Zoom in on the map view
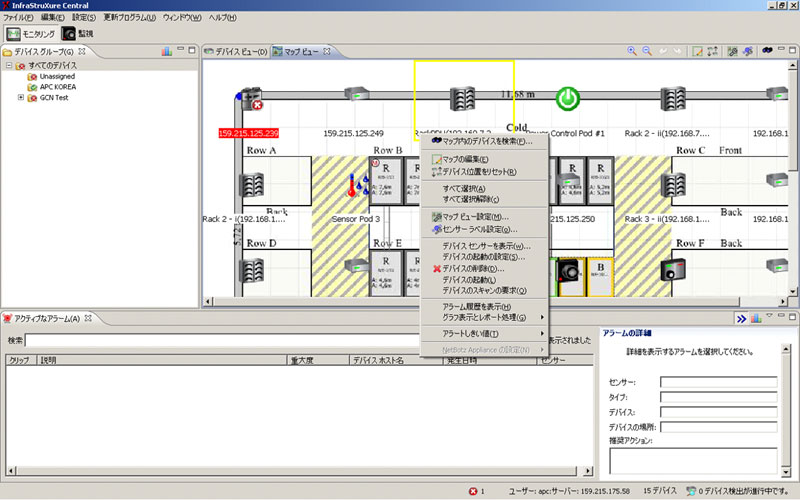This screenshot has width=800, height=500. click(632, 51)
